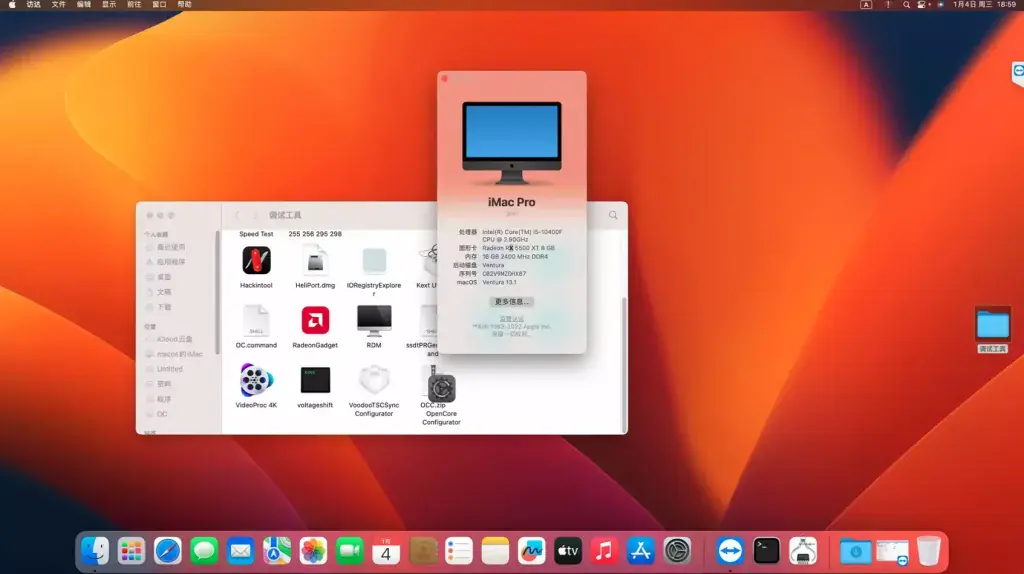Open Music from the Dock
1024x574 pixels.
click(604, 551)
